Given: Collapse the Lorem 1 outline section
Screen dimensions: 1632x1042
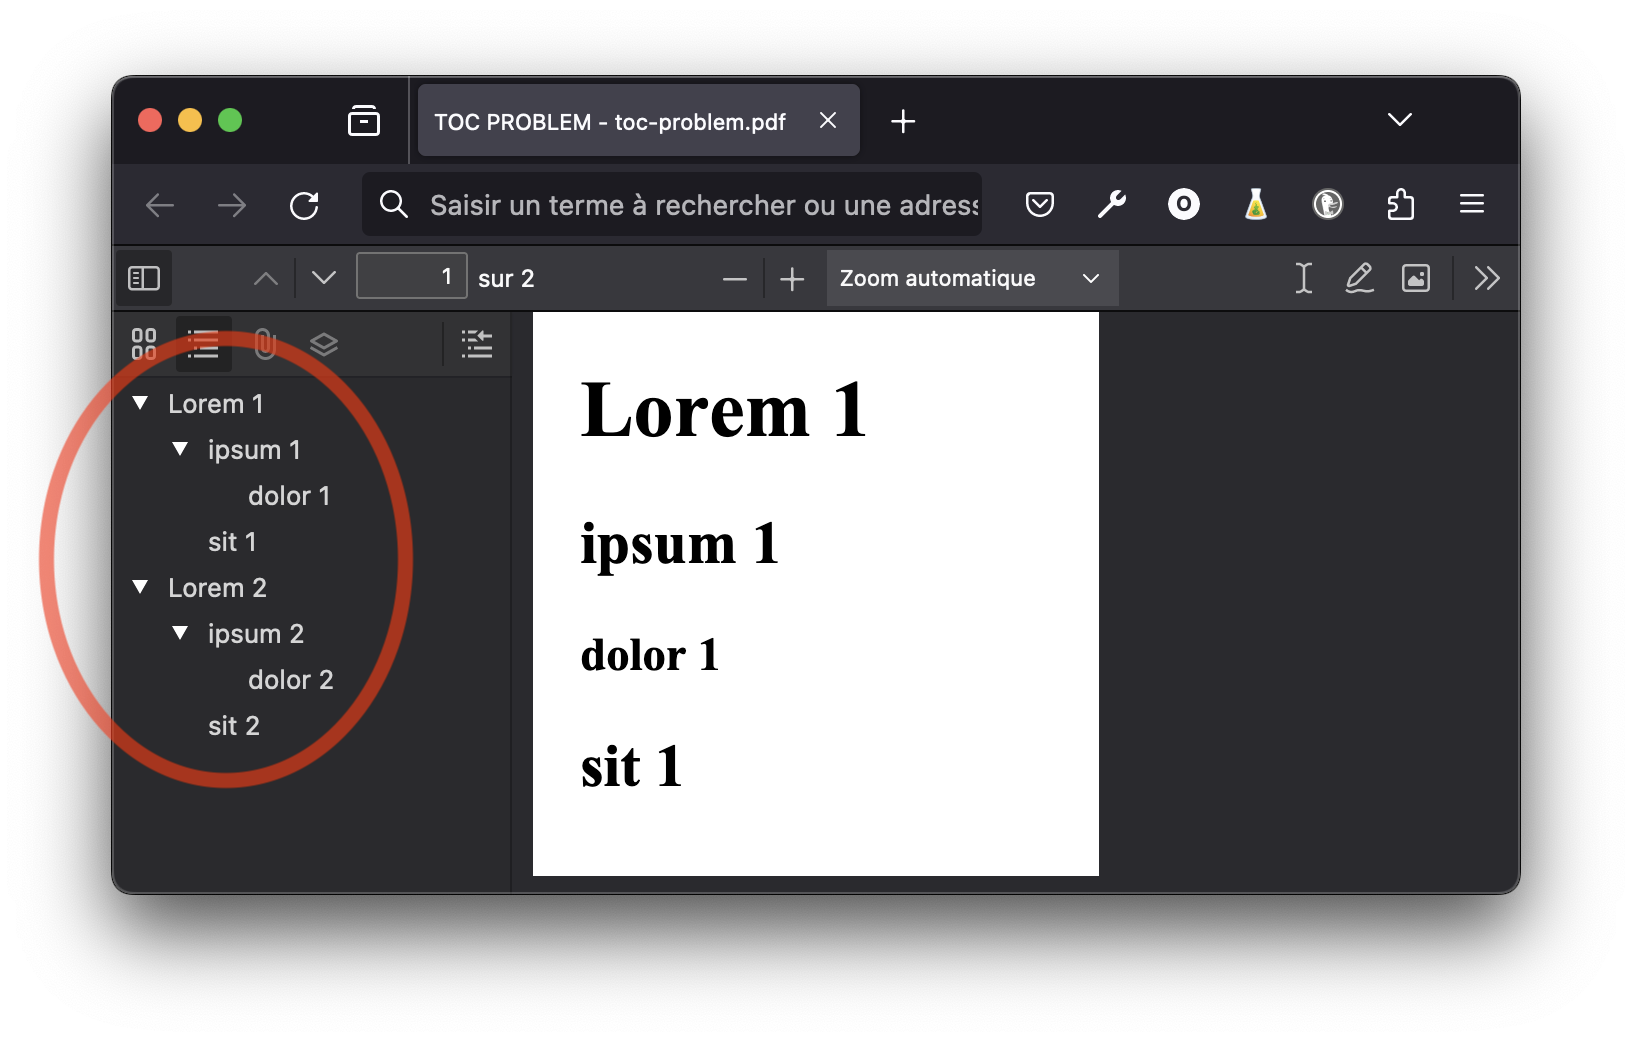Looking at the screenshot, I should coord(141,403).
